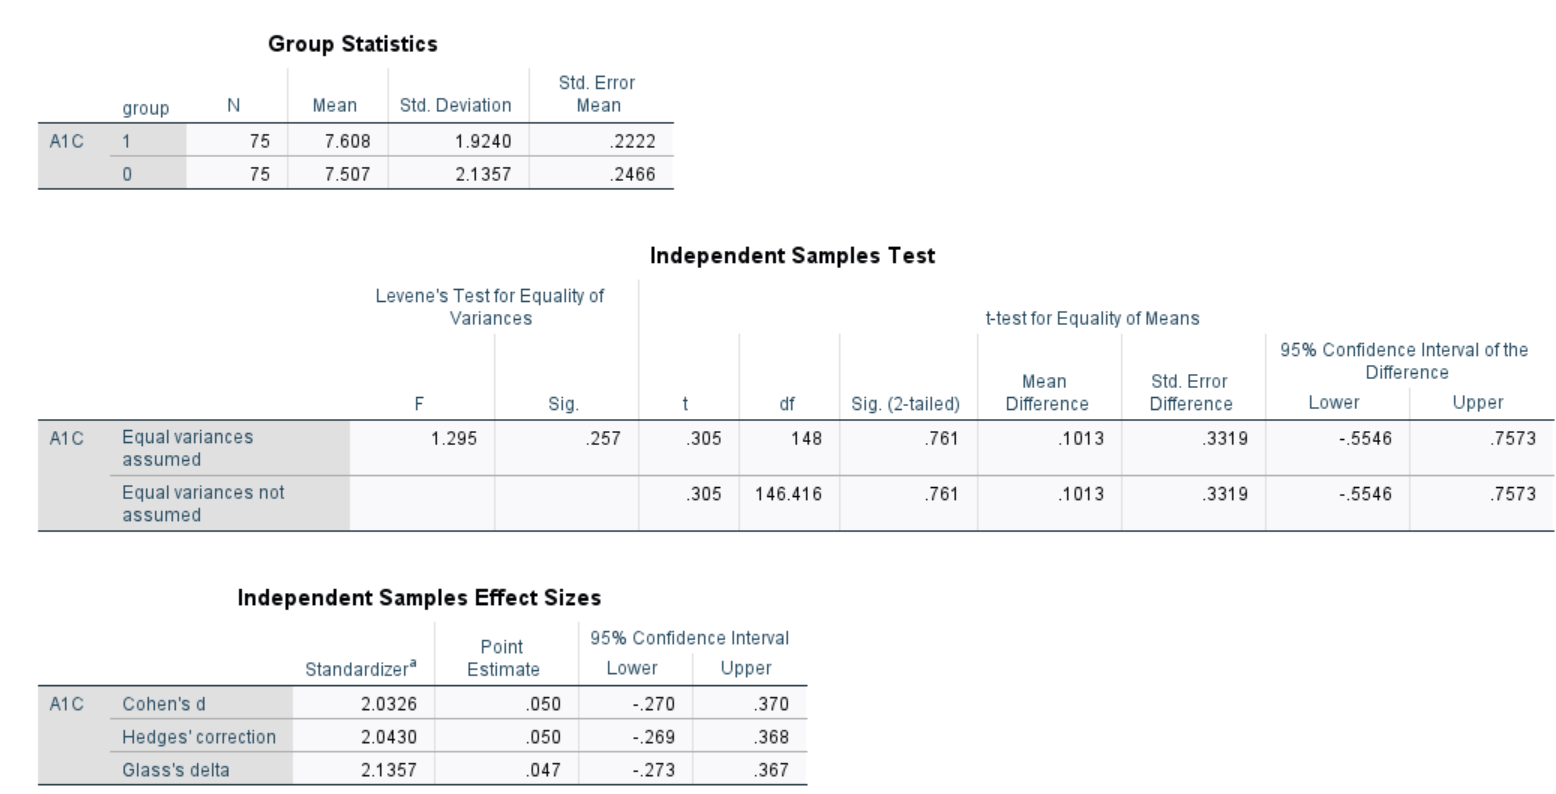Select the Equal variances assumed row label
This screenshot has height=794, width=1556.
click(188, 448)
